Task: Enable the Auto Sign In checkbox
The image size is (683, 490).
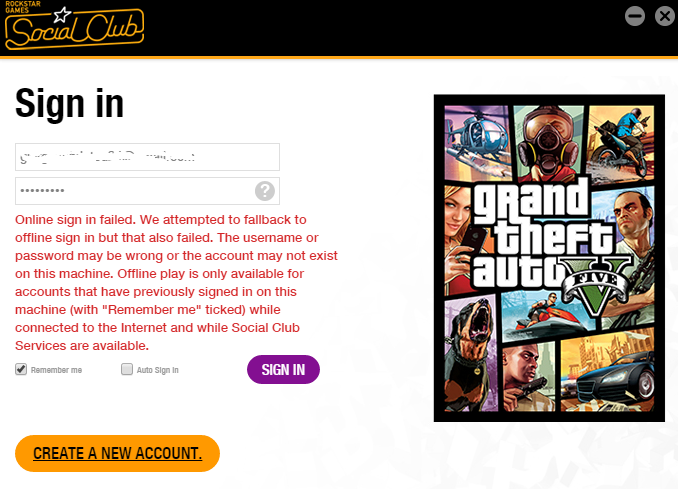Action: tap(127, 369)
